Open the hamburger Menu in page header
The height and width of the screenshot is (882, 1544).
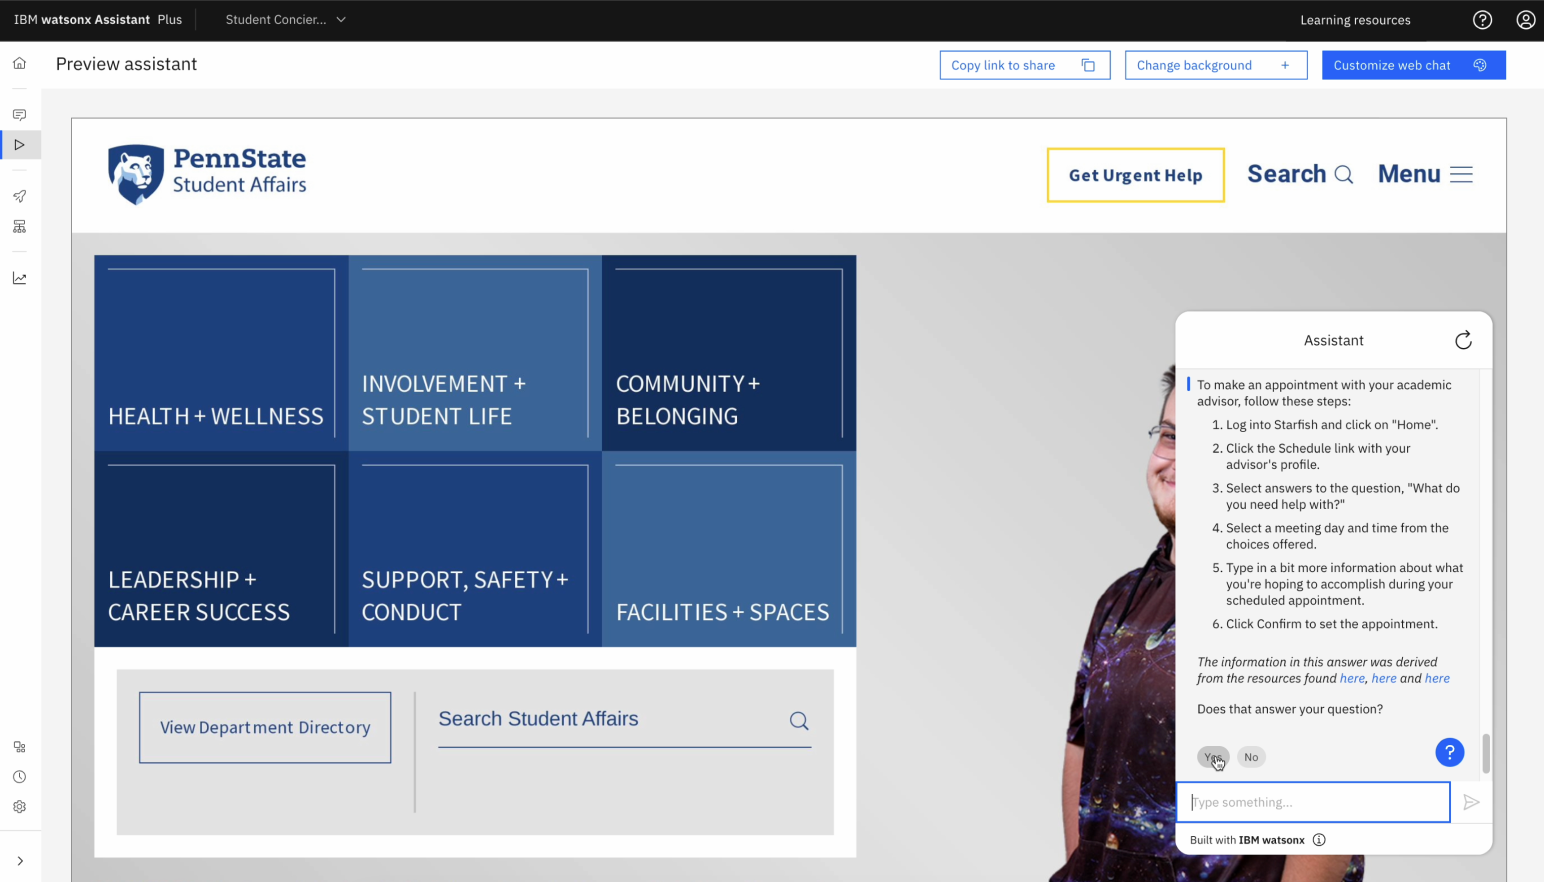[1425, 174]
